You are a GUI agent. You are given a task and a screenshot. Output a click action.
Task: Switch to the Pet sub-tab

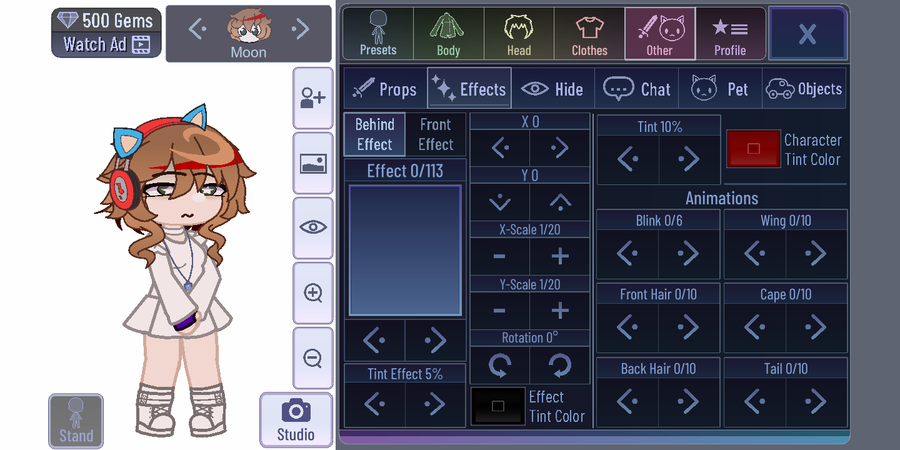pyautogui.click(x=720, y=89)
